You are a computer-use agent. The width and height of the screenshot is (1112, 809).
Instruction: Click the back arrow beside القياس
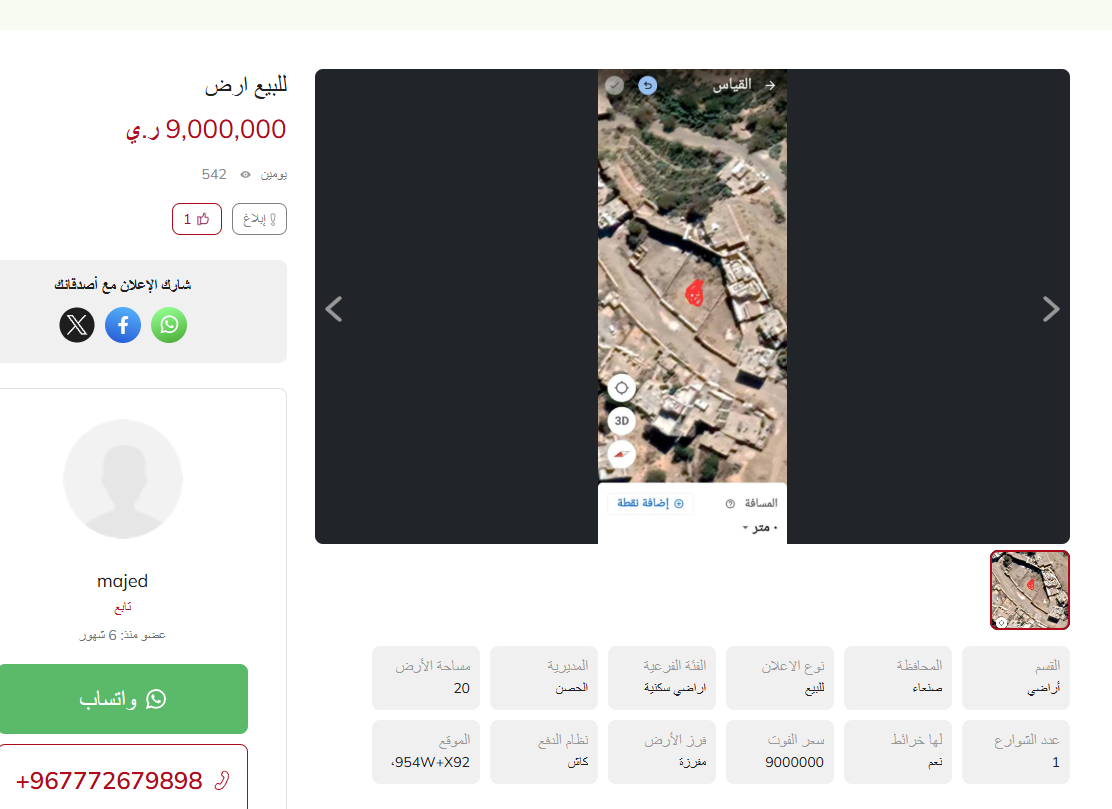pyautogui.click(x=770, y=85)
